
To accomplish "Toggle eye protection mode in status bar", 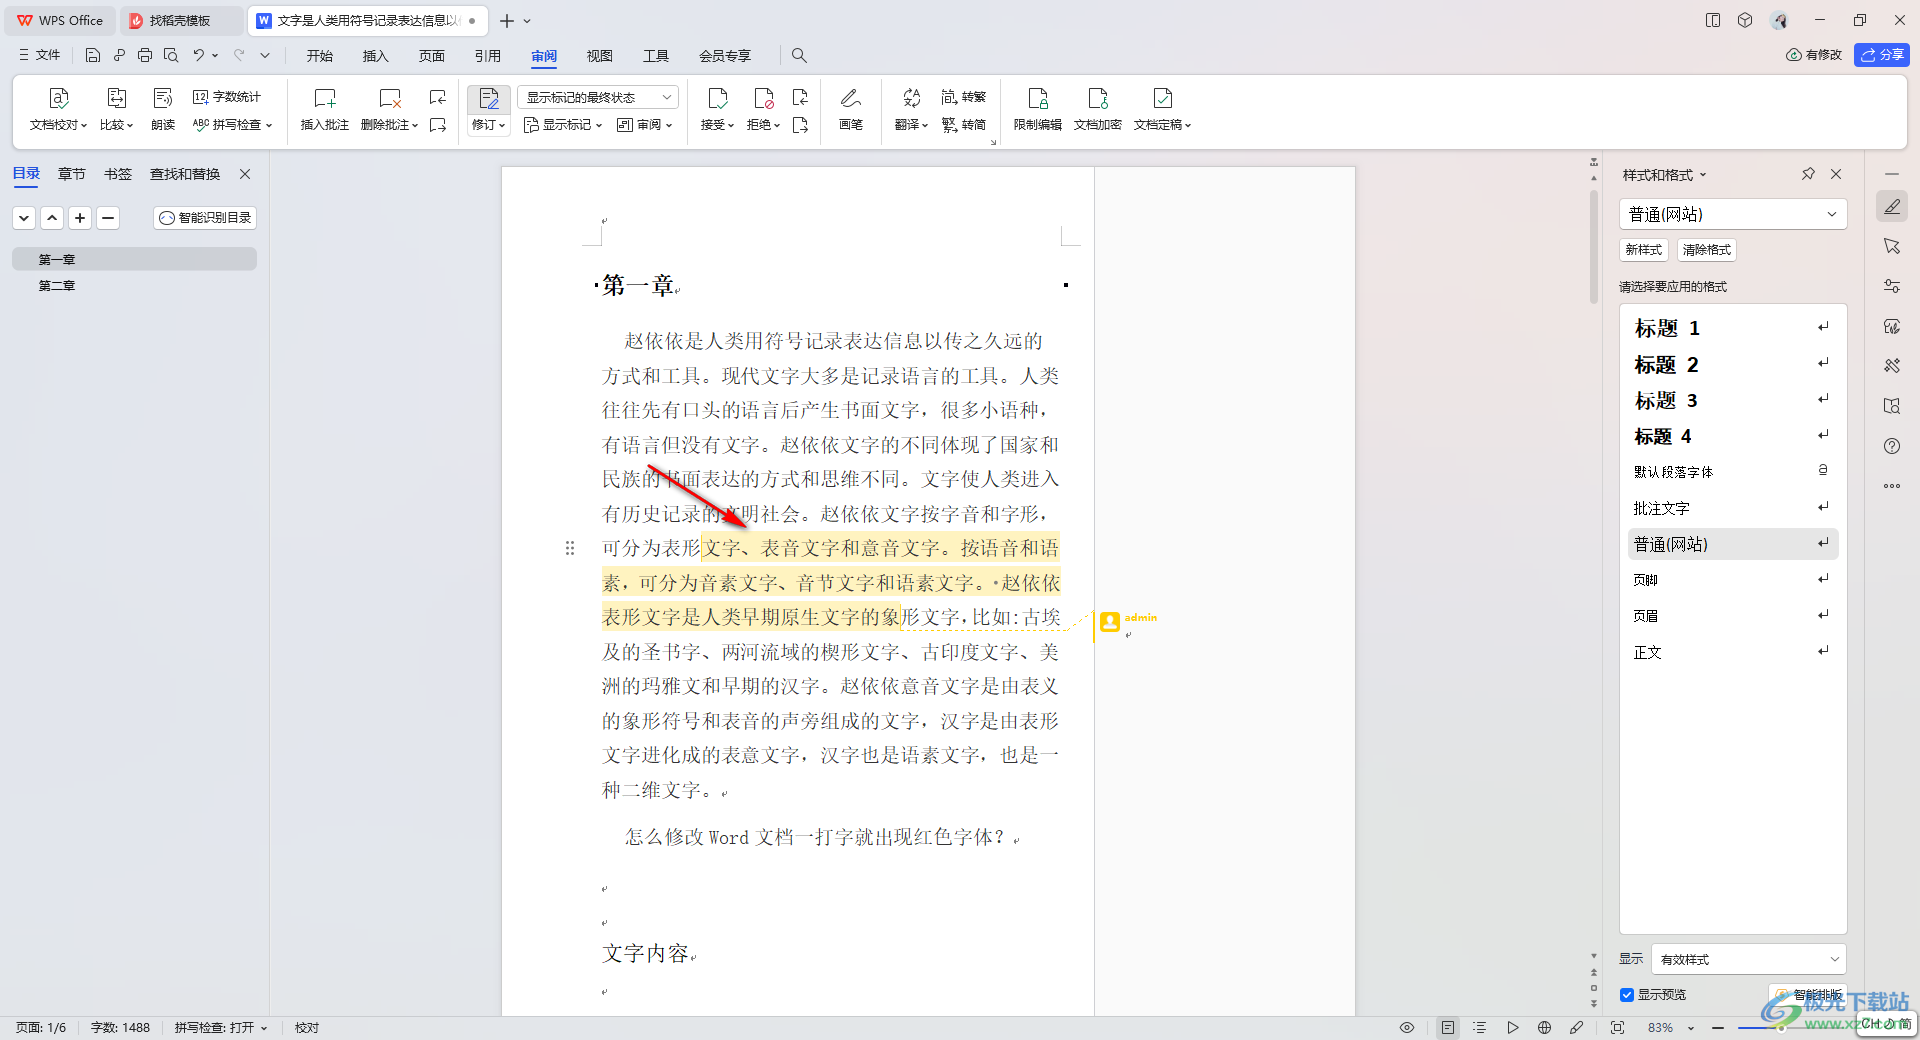I will [x=1406, y=1027].
